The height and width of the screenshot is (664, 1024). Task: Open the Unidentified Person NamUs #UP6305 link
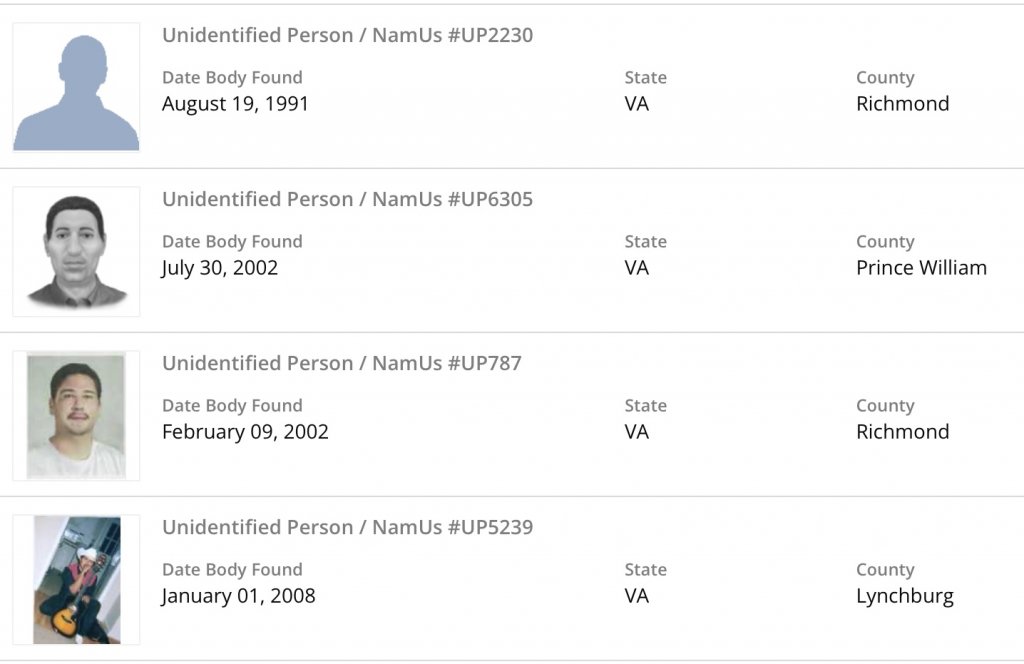[x=347, y=199]
